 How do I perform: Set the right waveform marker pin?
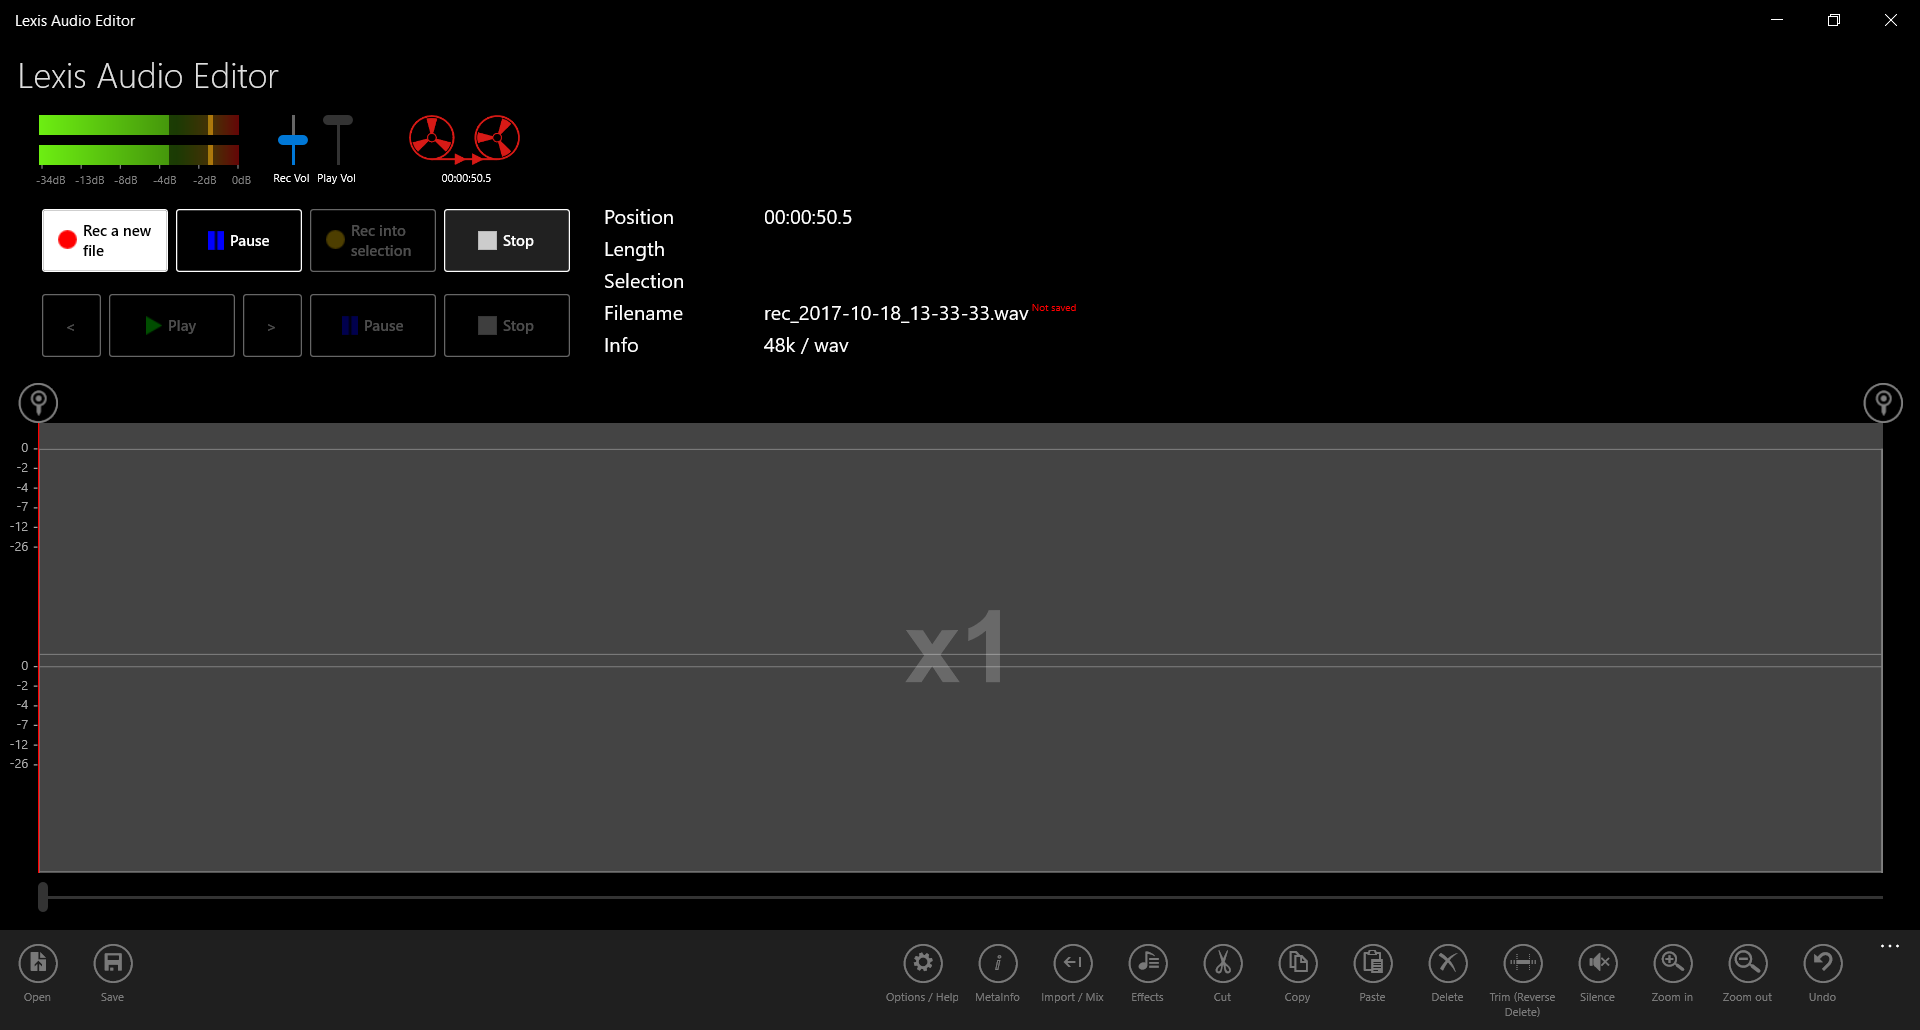click(1883, 402)
